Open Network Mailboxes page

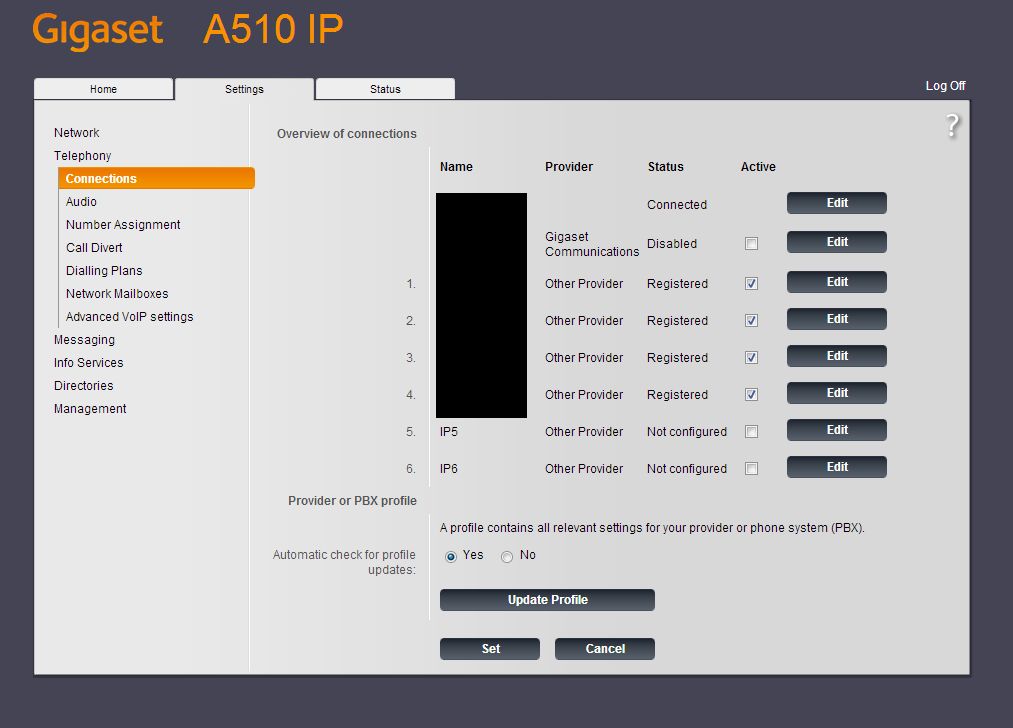coord(117,294)
